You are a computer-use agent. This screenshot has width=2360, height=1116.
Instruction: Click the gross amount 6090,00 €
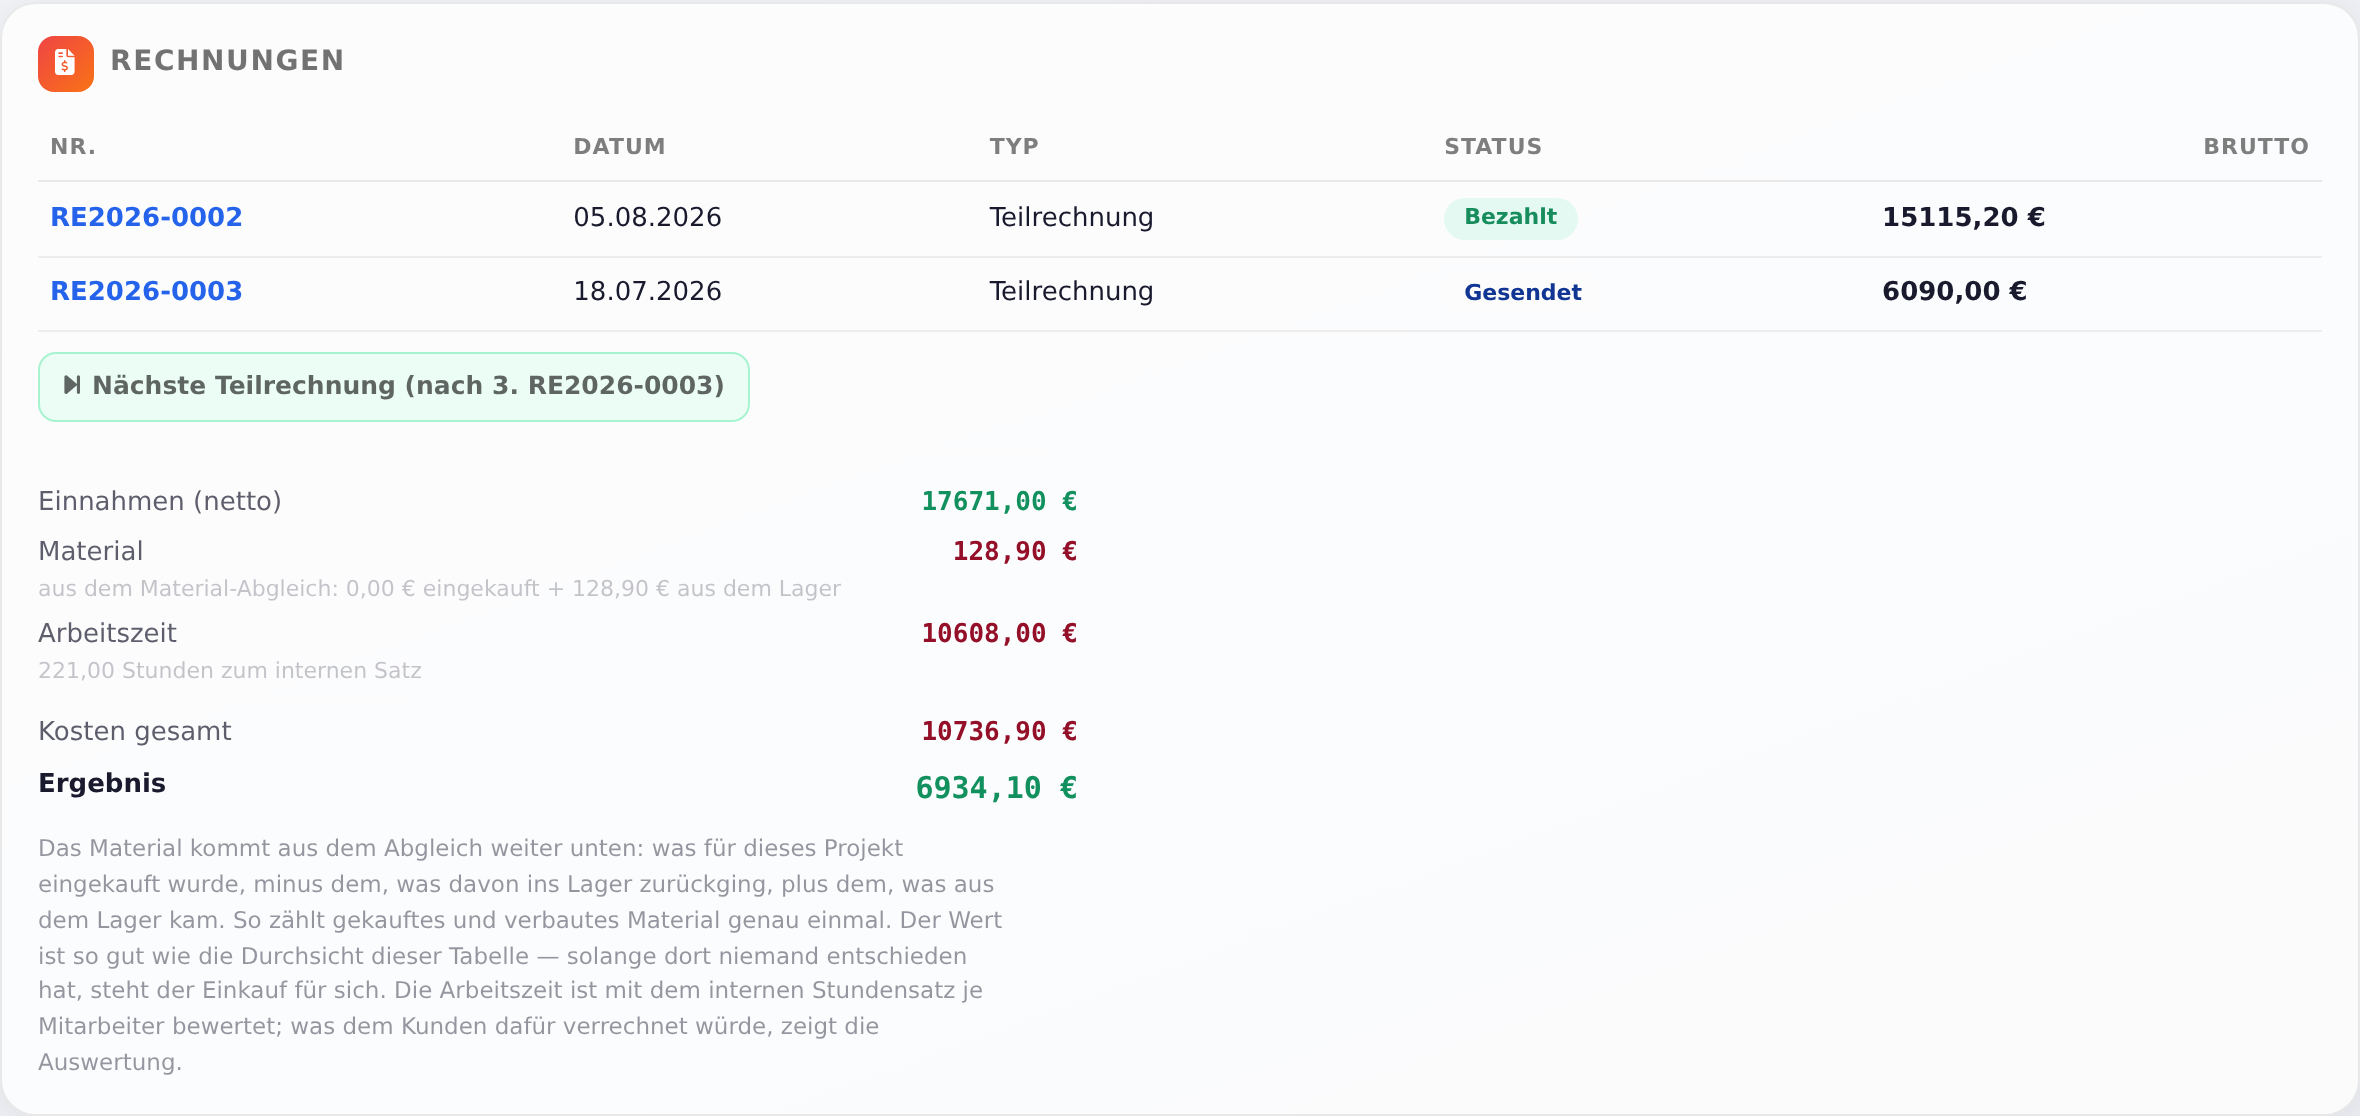[1954, 291]
